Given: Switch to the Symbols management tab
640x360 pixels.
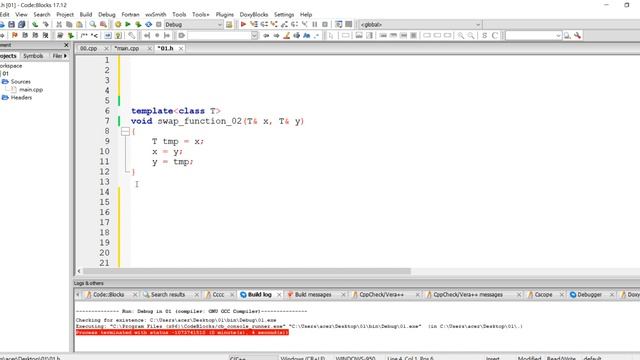Looking at the screenshot, I should coord(33,56).
